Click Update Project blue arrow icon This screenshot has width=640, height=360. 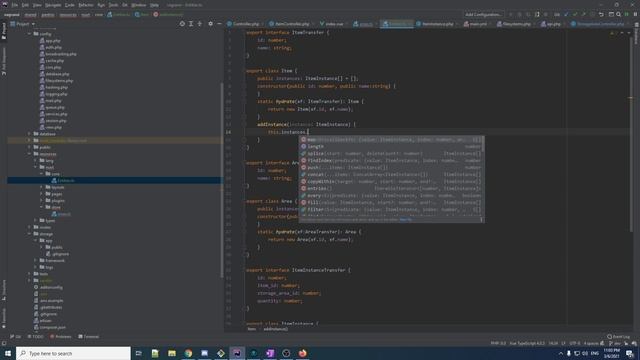pyautogui.click(x=566, y=14)
